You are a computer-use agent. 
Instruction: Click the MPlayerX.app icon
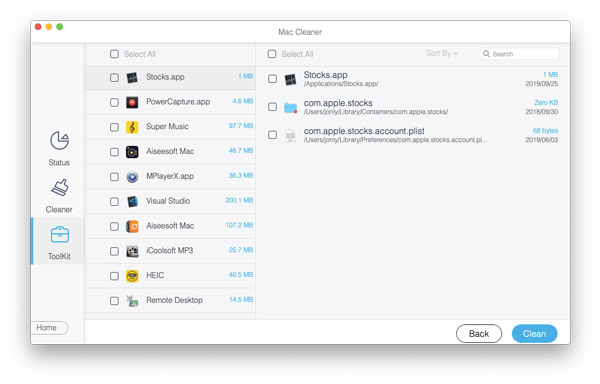click(132, 177)
